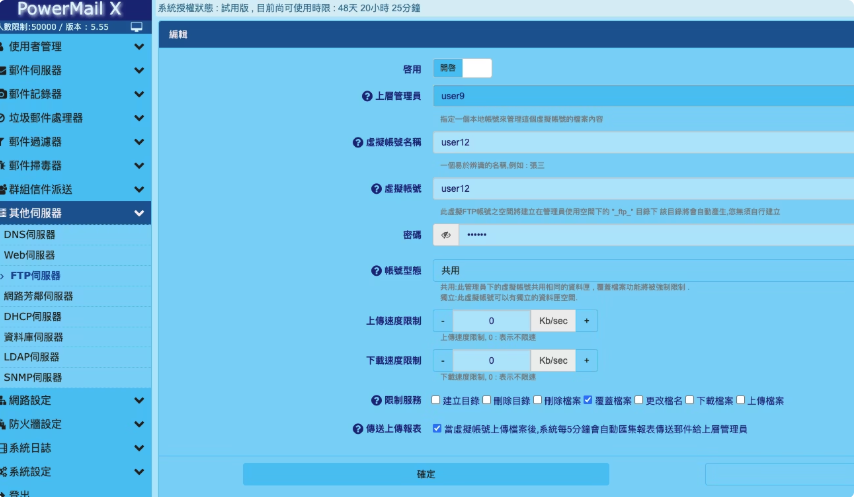Click help icon next to 限制服務
This screenshot has width=857, height=497.
[x=376, y=401]
